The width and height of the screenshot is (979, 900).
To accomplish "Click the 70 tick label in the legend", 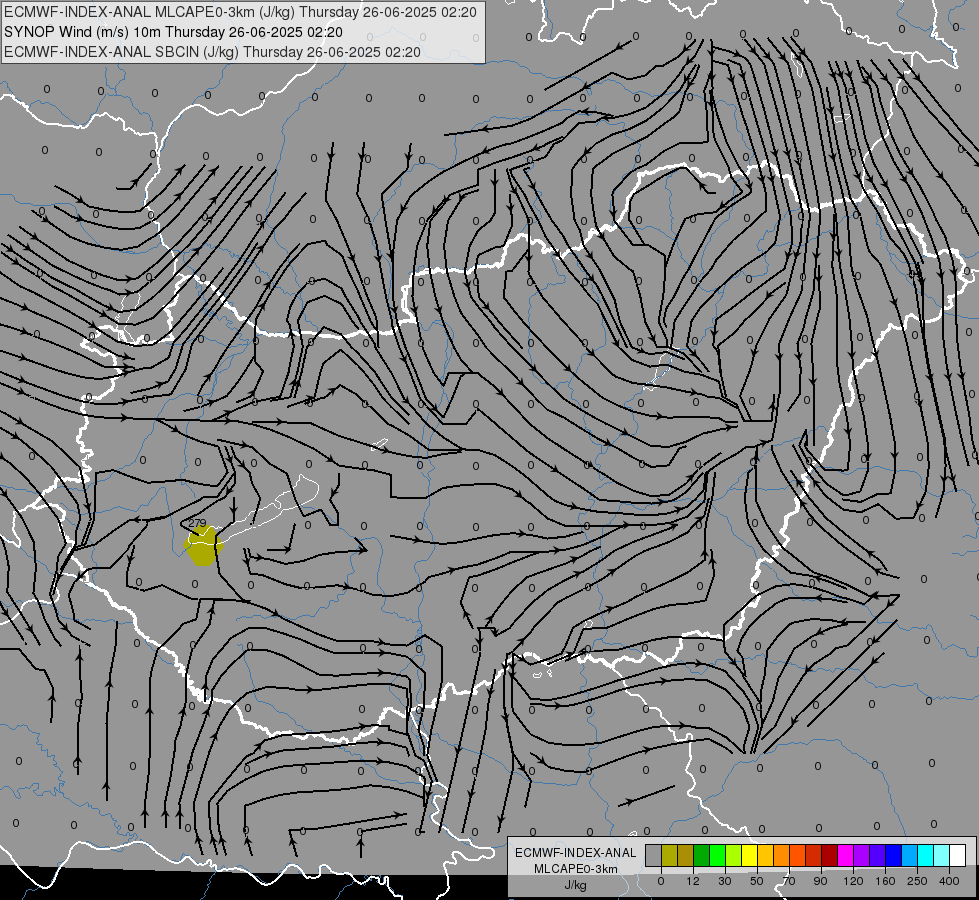I will tap(789, 881).
